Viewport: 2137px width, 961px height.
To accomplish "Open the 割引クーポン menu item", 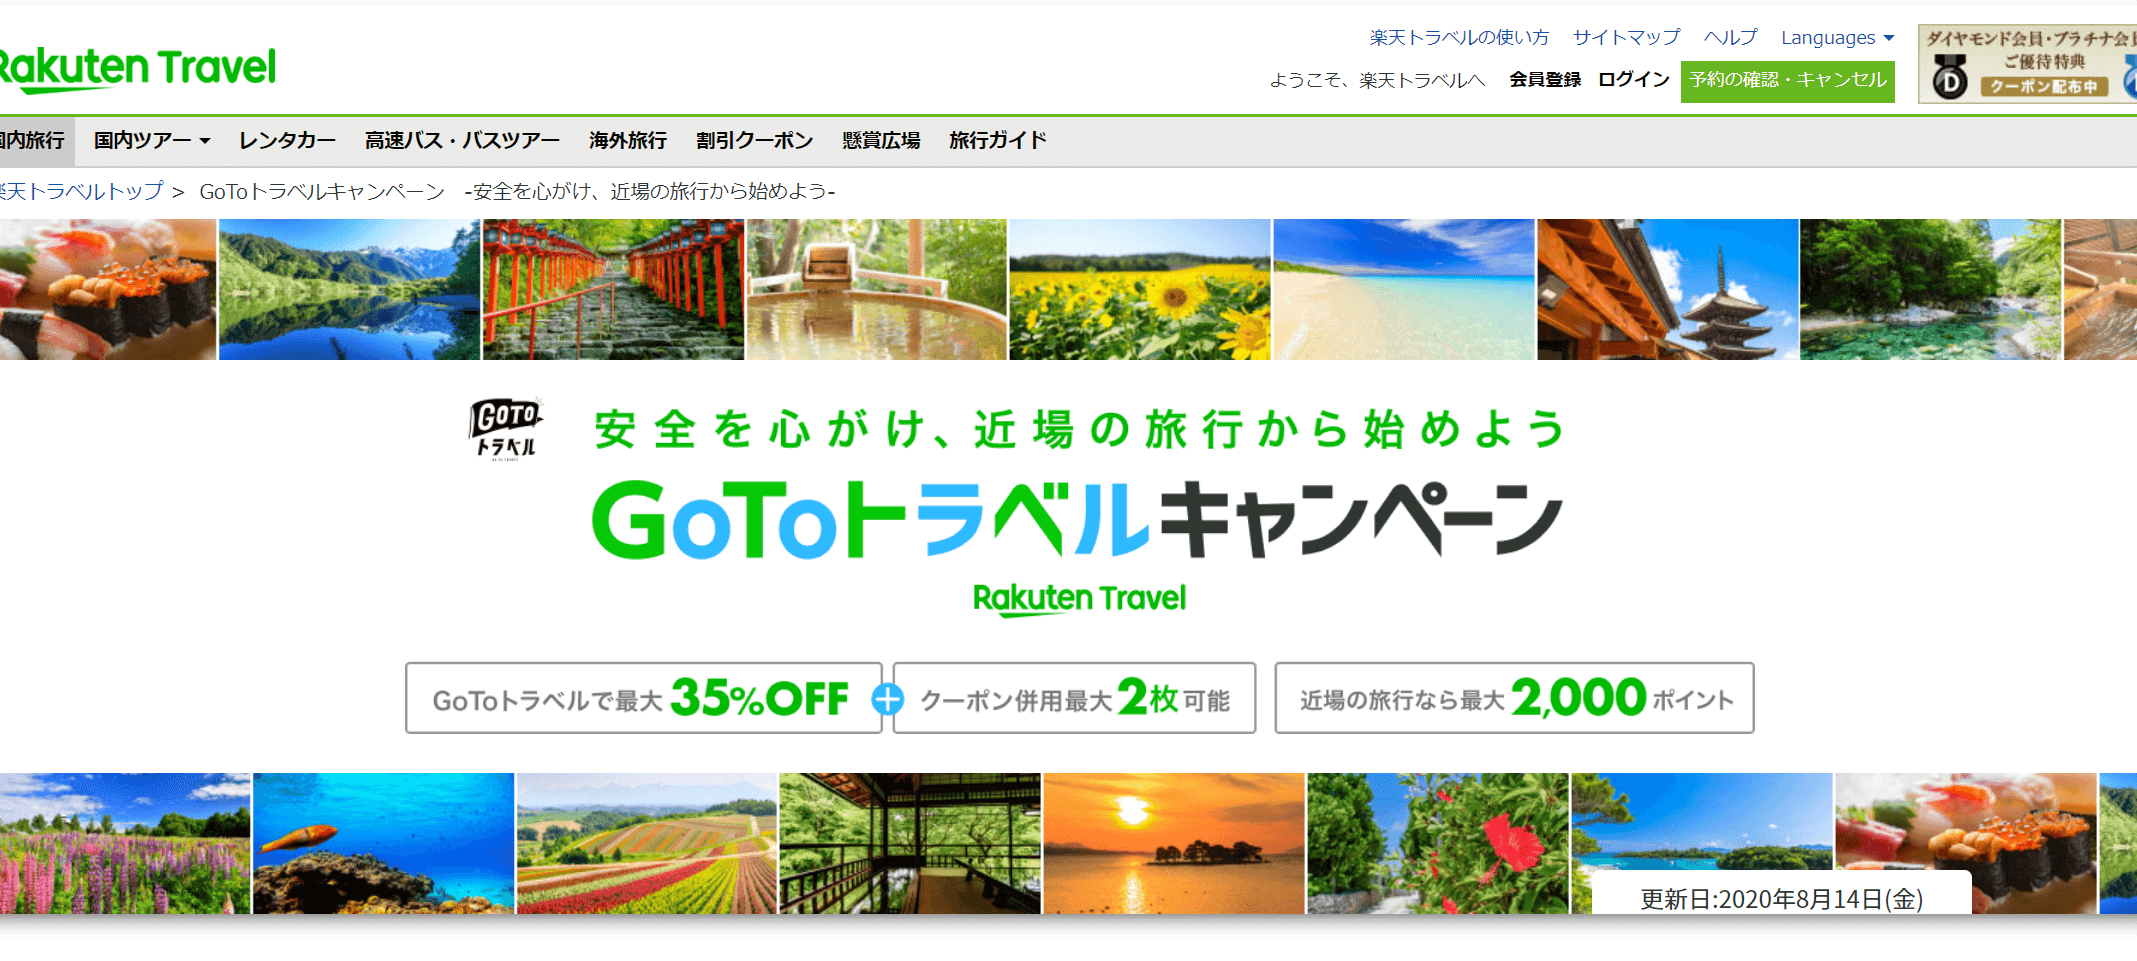I will point(755,141).
